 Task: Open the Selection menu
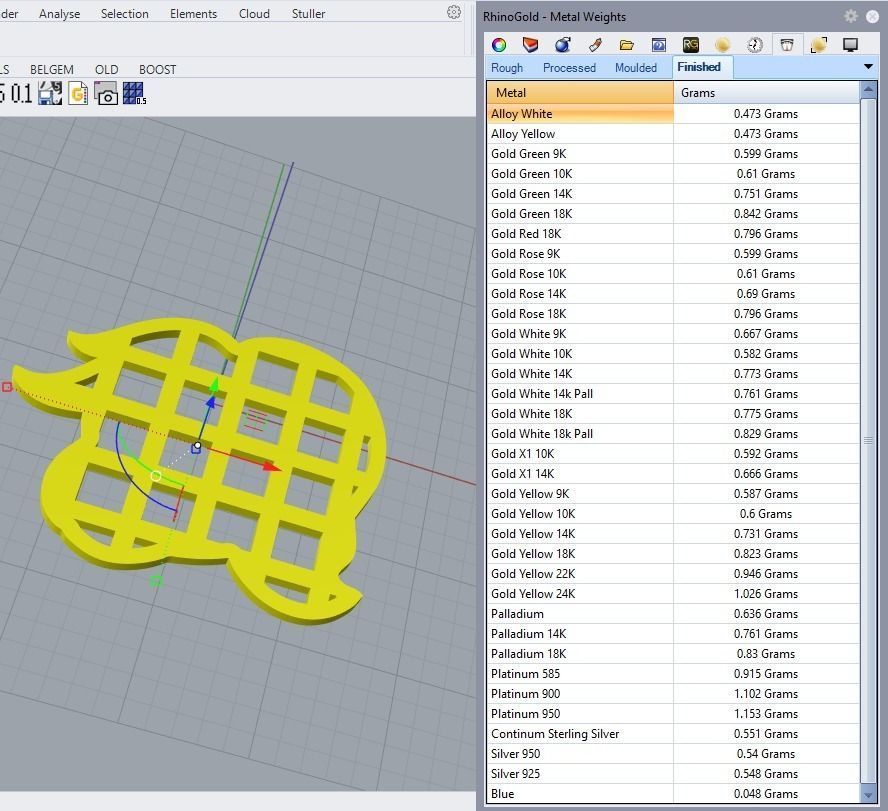[125, 14]
